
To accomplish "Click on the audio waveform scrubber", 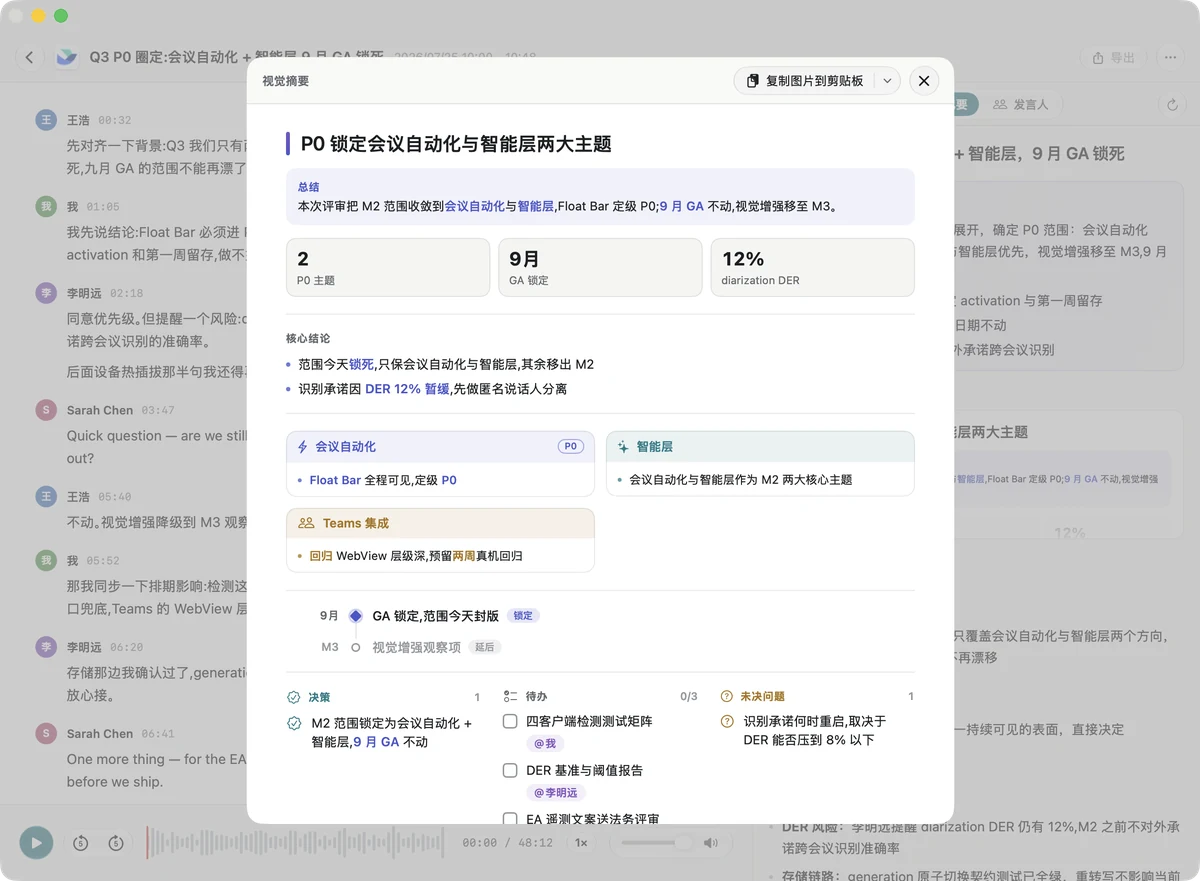I will [x=297, y=843].
